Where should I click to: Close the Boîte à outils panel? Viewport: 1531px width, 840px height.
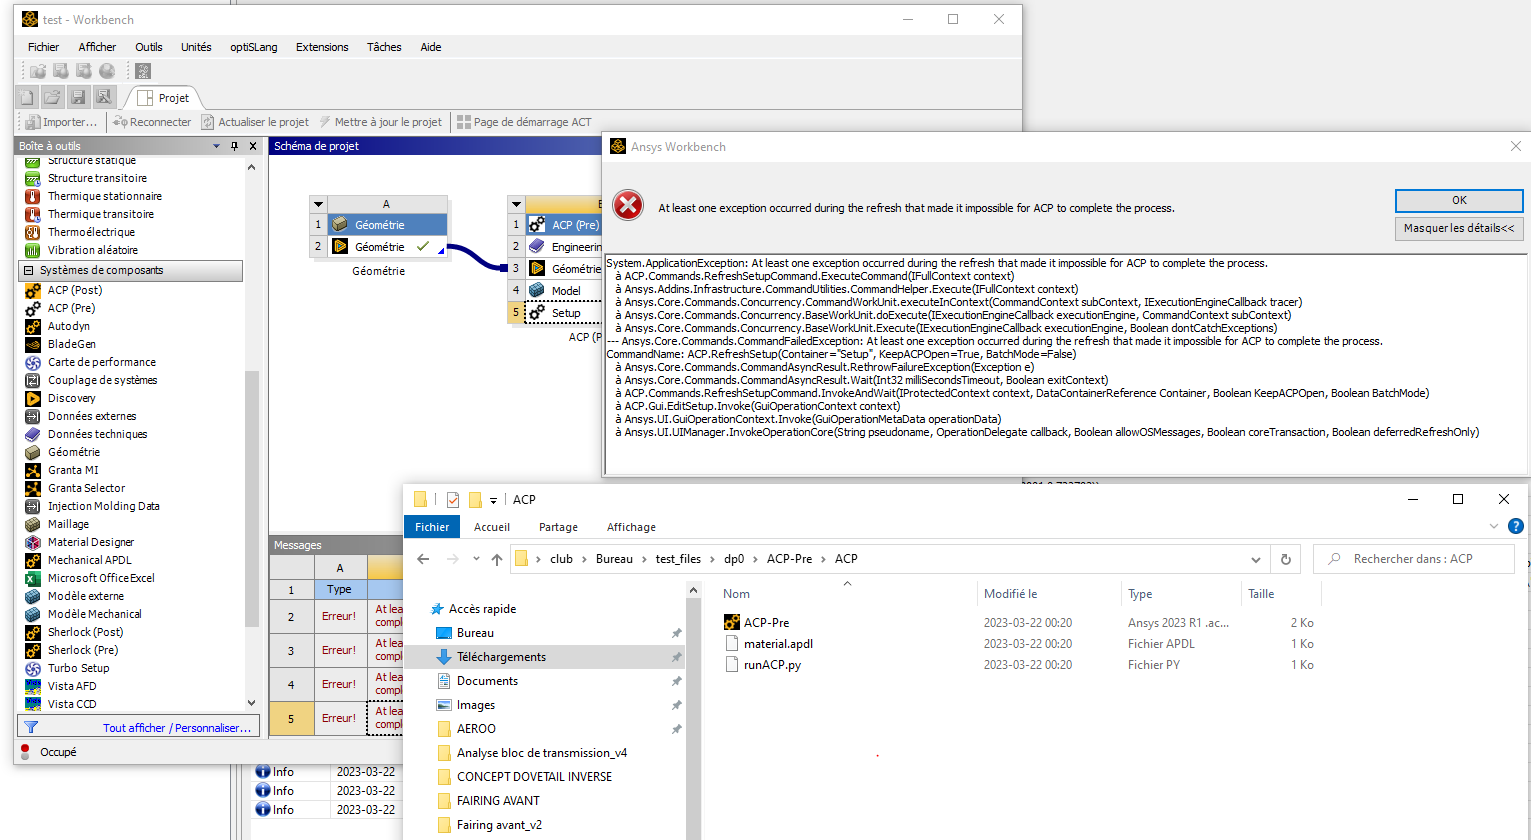(x=251, y=146)
